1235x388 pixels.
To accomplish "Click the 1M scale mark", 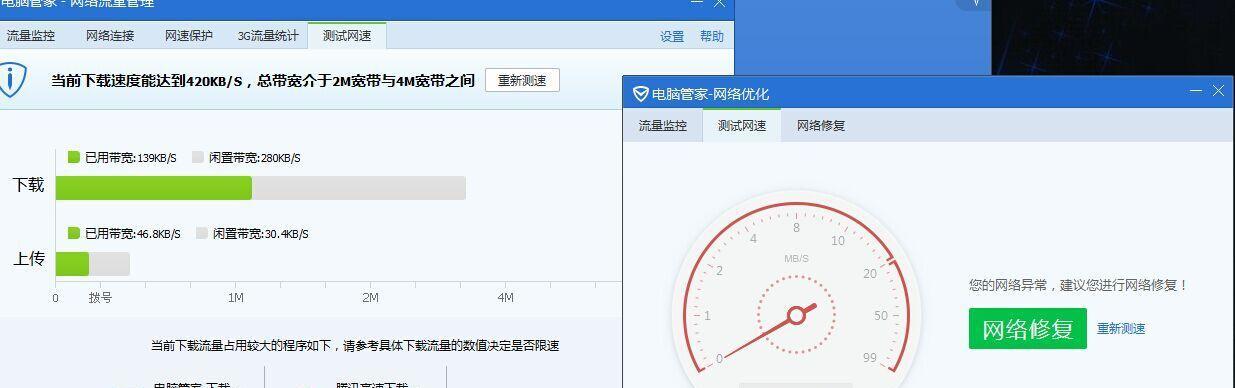I will point(236,298).
